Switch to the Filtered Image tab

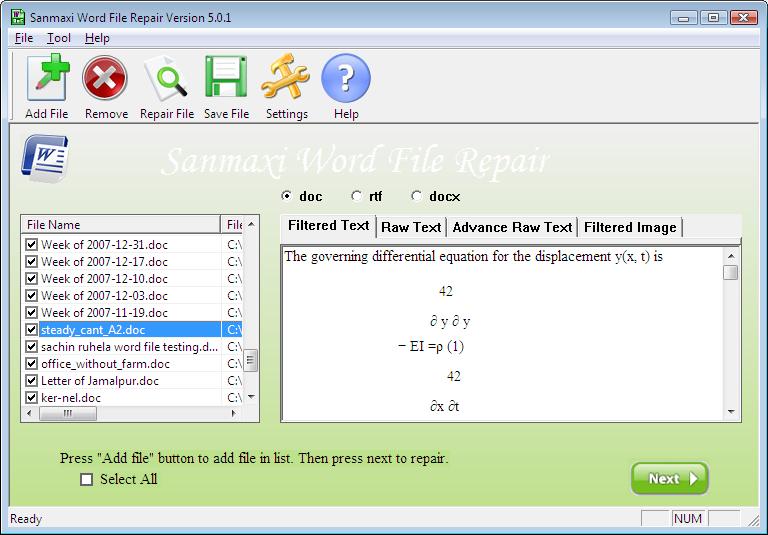(x=630, y=227)
